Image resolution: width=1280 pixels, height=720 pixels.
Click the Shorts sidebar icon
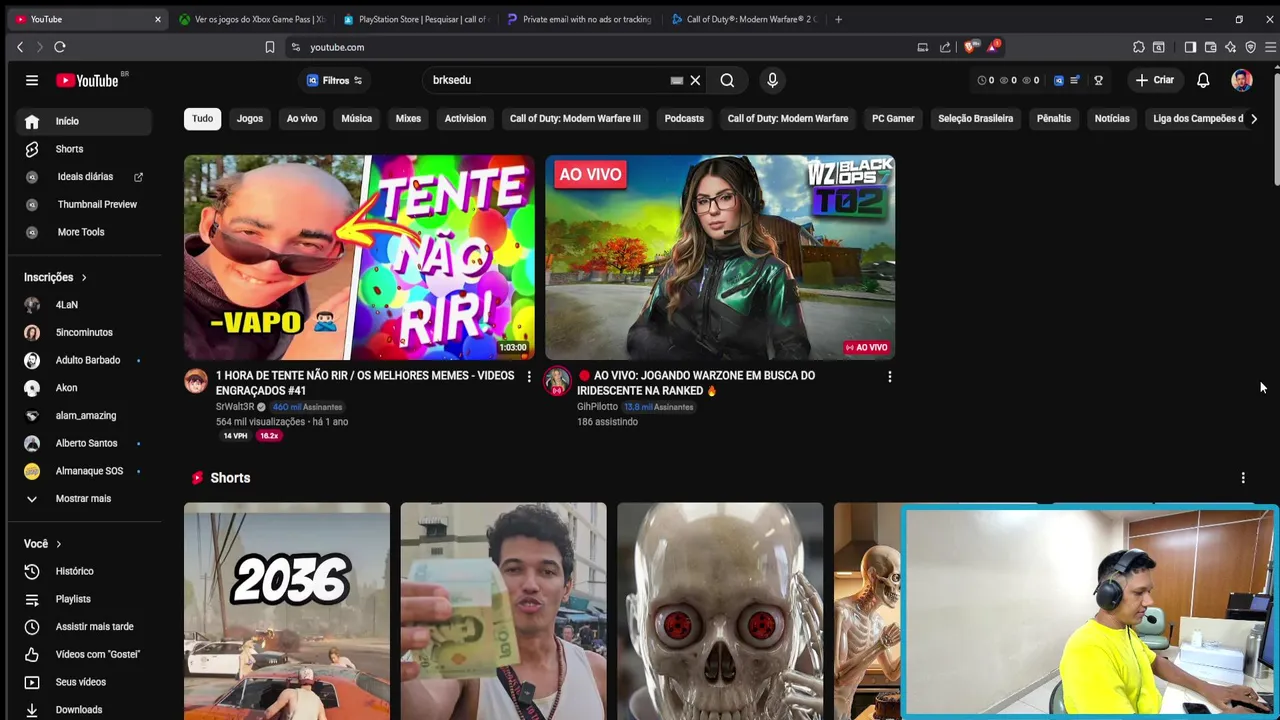(32, 149)
